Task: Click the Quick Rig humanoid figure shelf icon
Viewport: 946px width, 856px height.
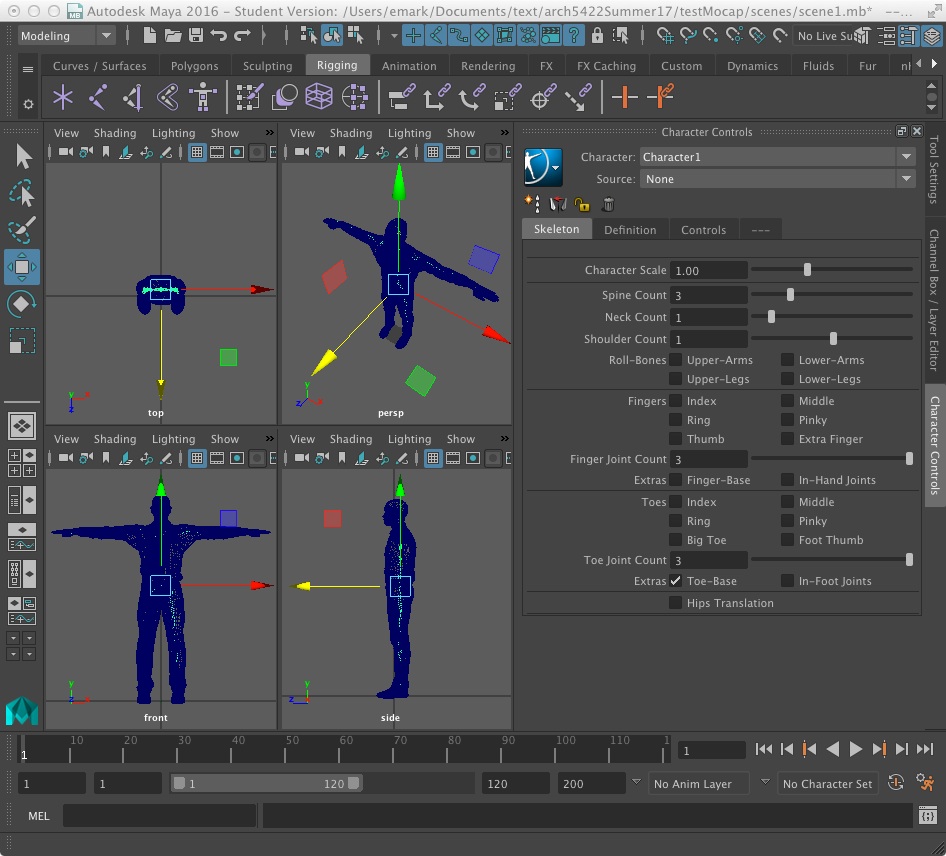Action: pyautogui.click(x=203, y=98)
